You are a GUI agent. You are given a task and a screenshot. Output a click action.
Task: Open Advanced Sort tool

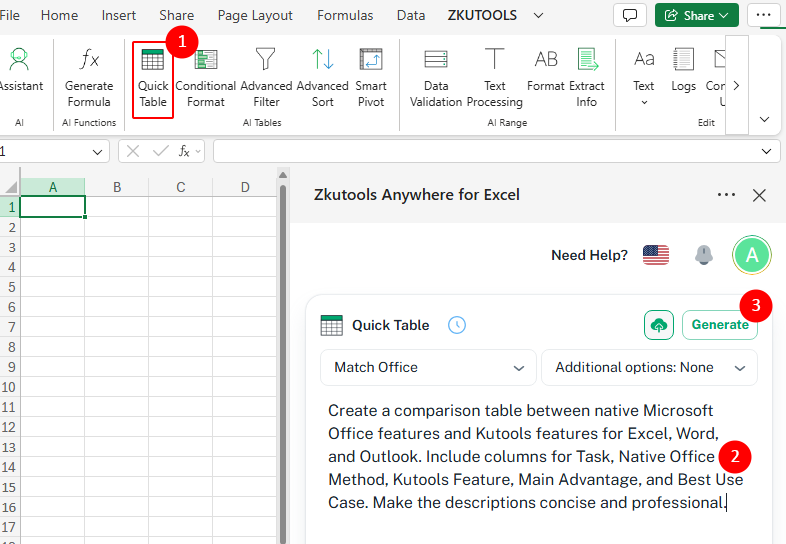pyautogui.click(x=322, y=79)
